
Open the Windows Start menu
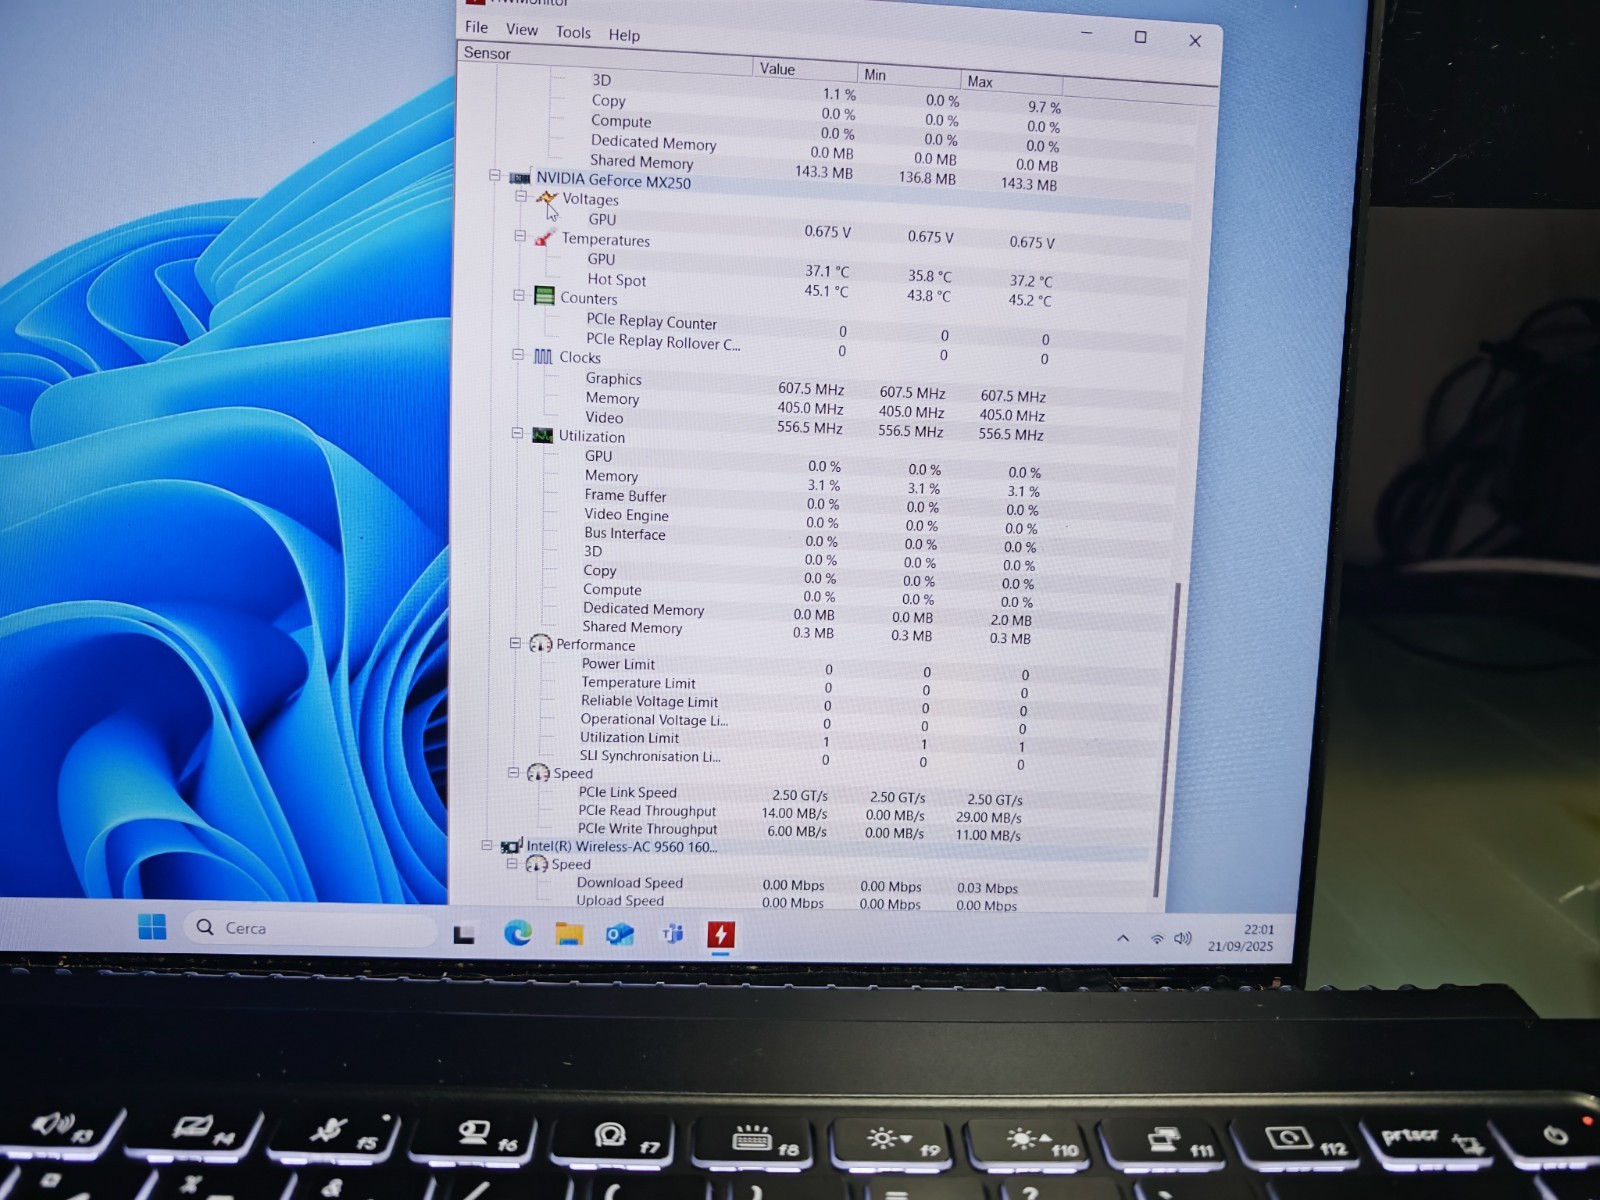(152, 927)
